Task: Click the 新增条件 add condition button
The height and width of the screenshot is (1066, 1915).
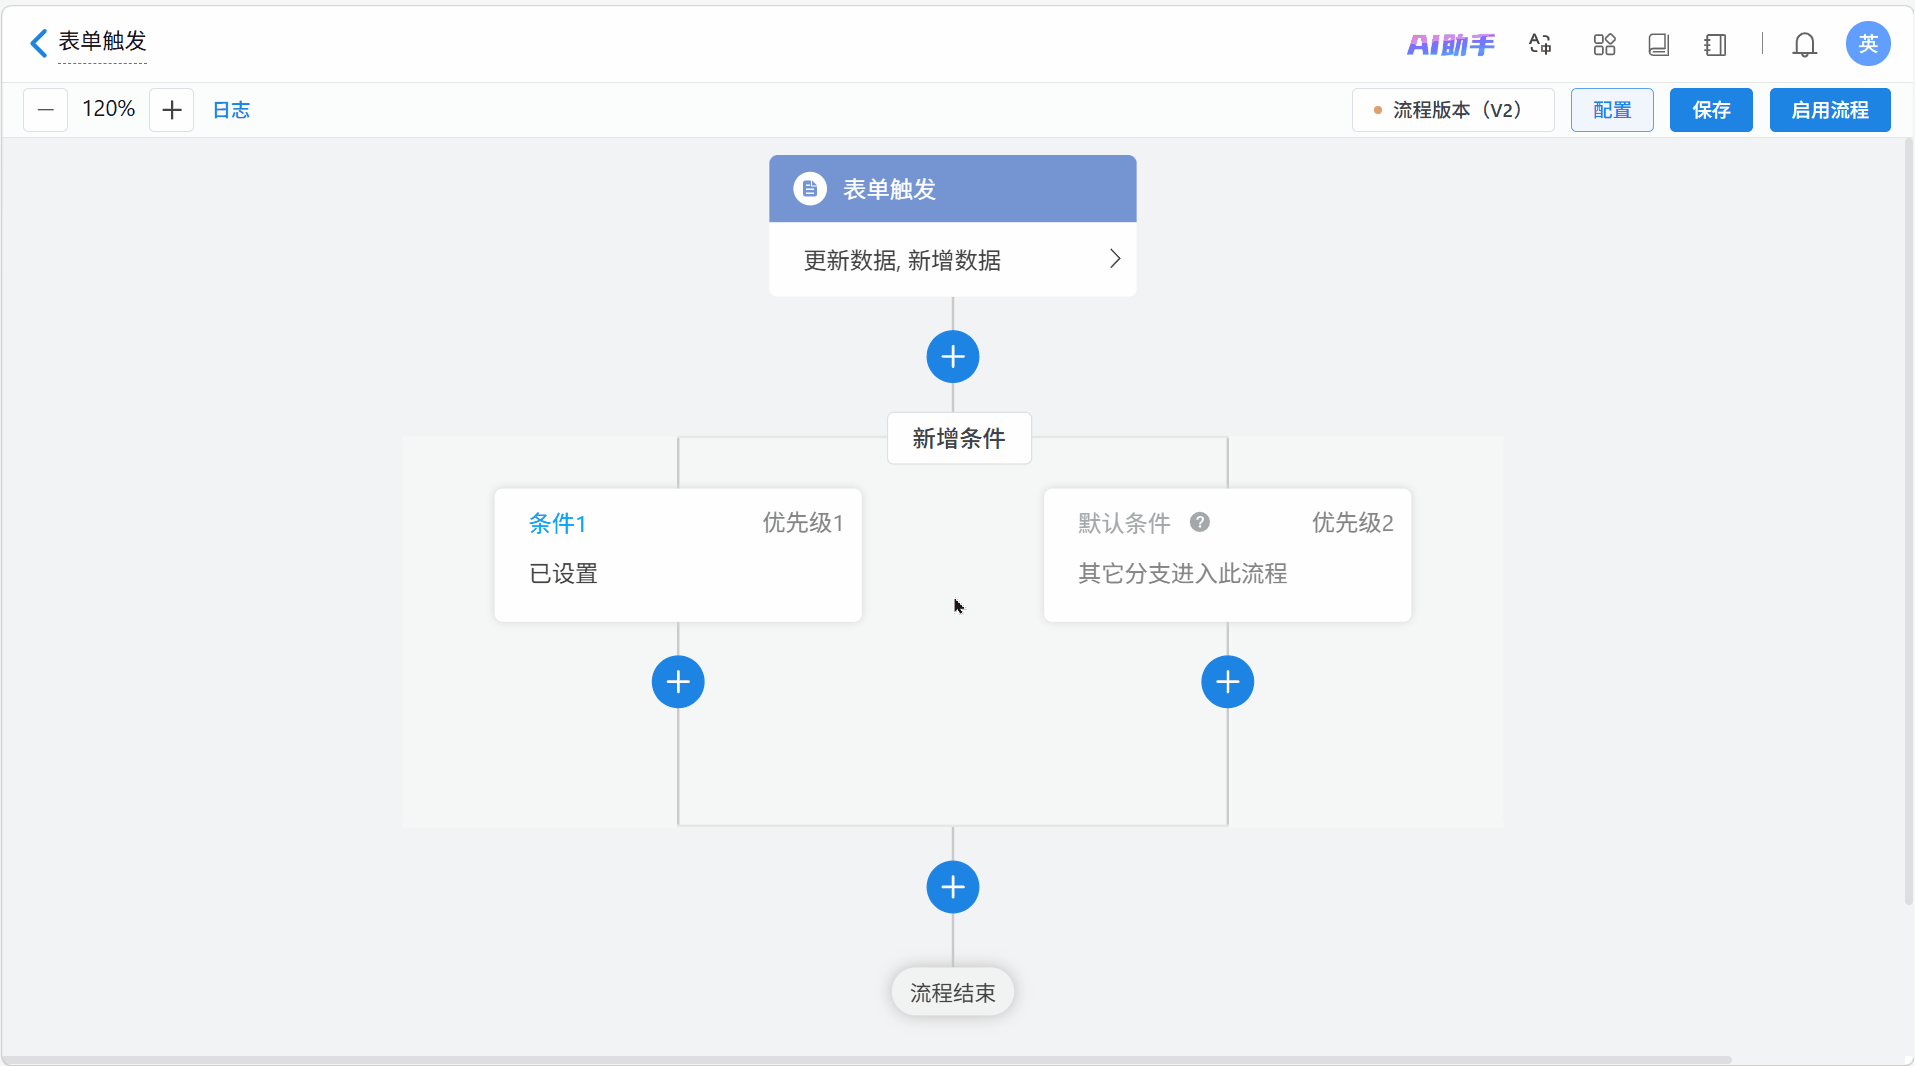Action: 958,439
